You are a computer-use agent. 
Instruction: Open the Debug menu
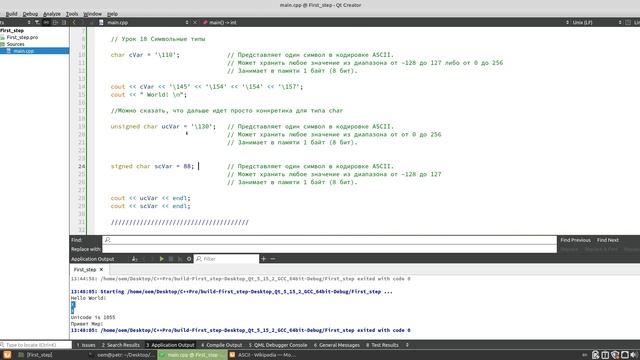point(30,14)
